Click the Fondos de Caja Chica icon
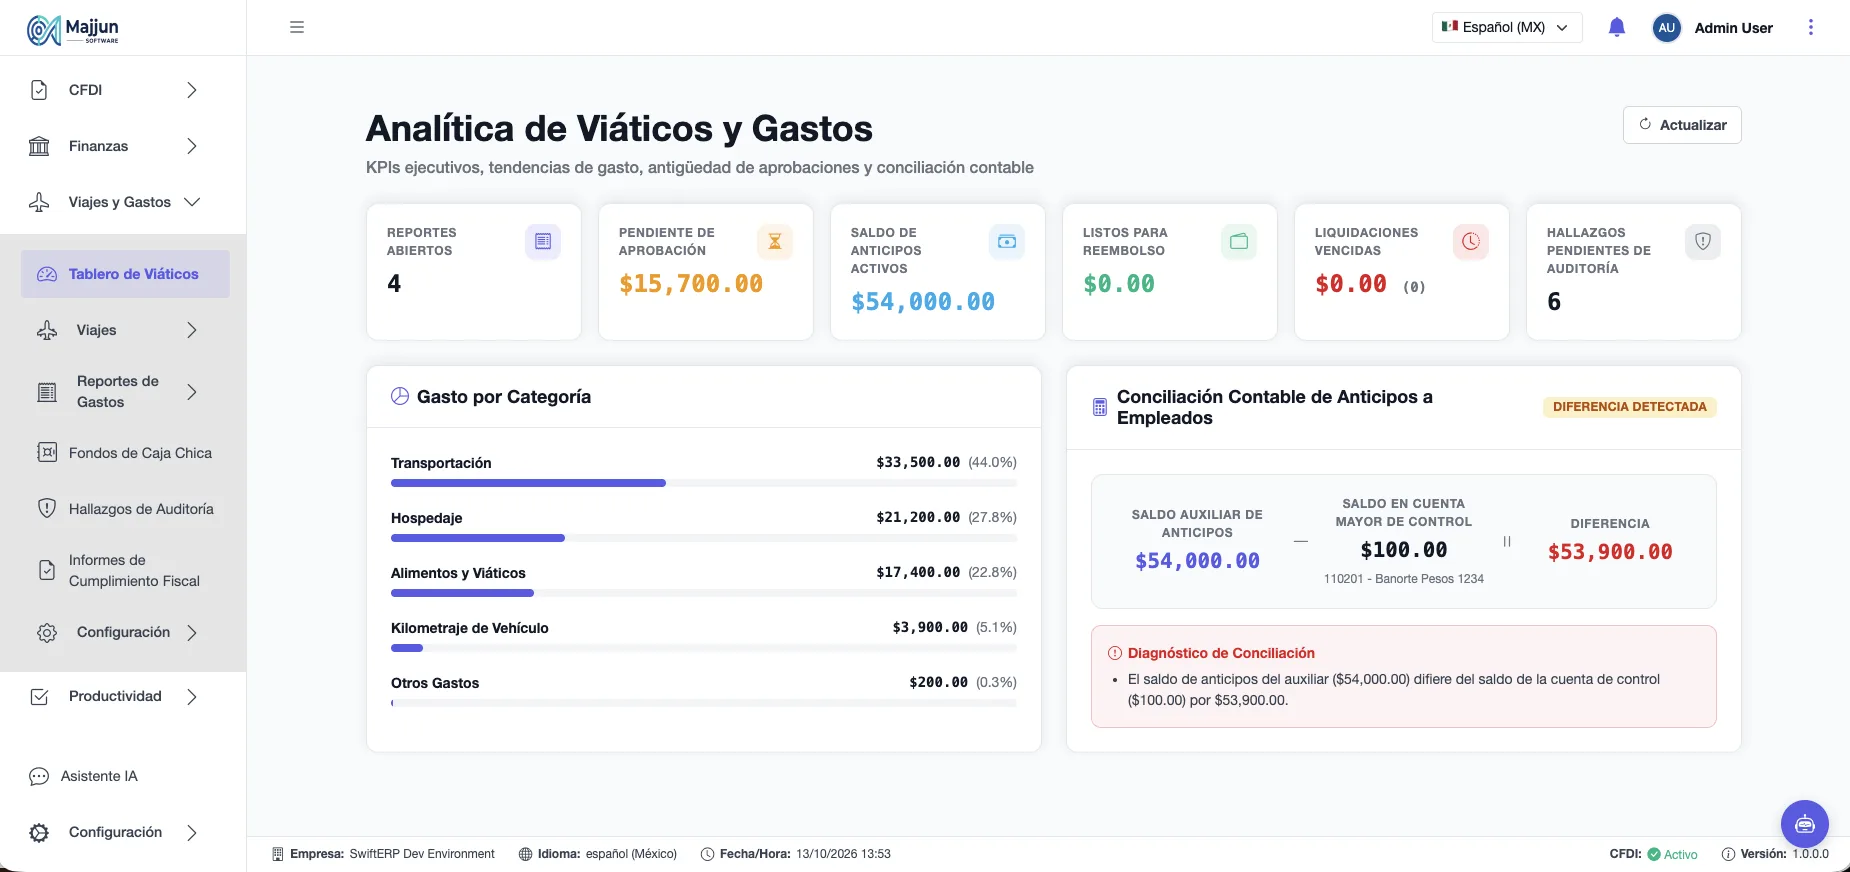The width and height of the screenshot is (1850, 872). [47, 453]
